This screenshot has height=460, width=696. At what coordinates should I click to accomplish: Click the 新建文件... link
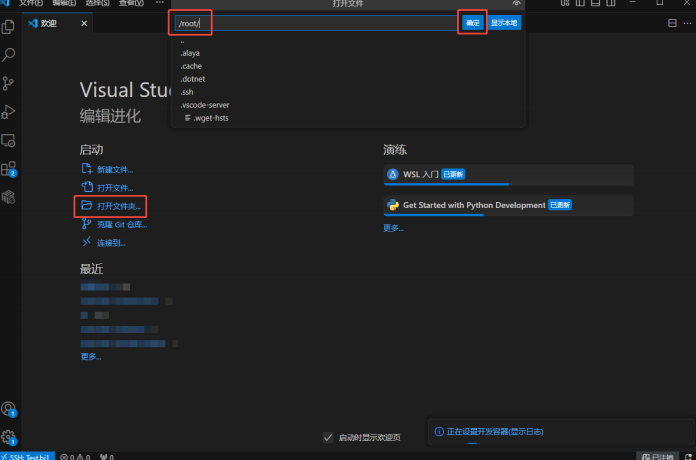115,170
